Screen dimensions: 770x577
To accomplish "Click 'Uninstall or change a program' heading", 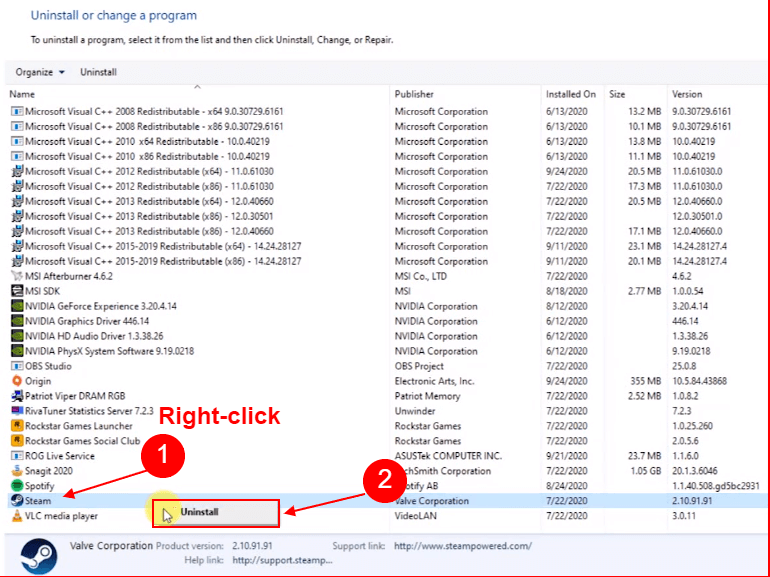I will click(x=114, y=15).
